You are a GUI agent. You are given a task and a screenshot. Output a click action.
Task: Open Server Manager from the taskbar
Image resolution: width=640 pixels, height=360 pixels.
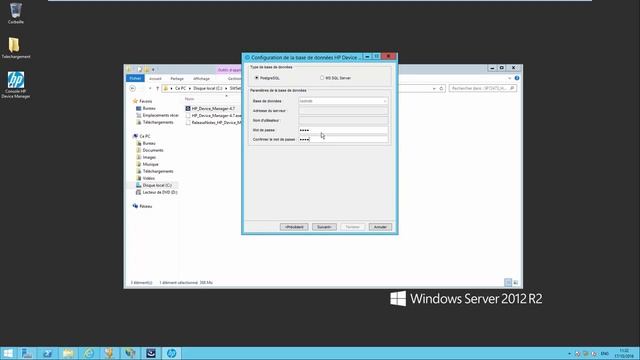pos(27,353)
